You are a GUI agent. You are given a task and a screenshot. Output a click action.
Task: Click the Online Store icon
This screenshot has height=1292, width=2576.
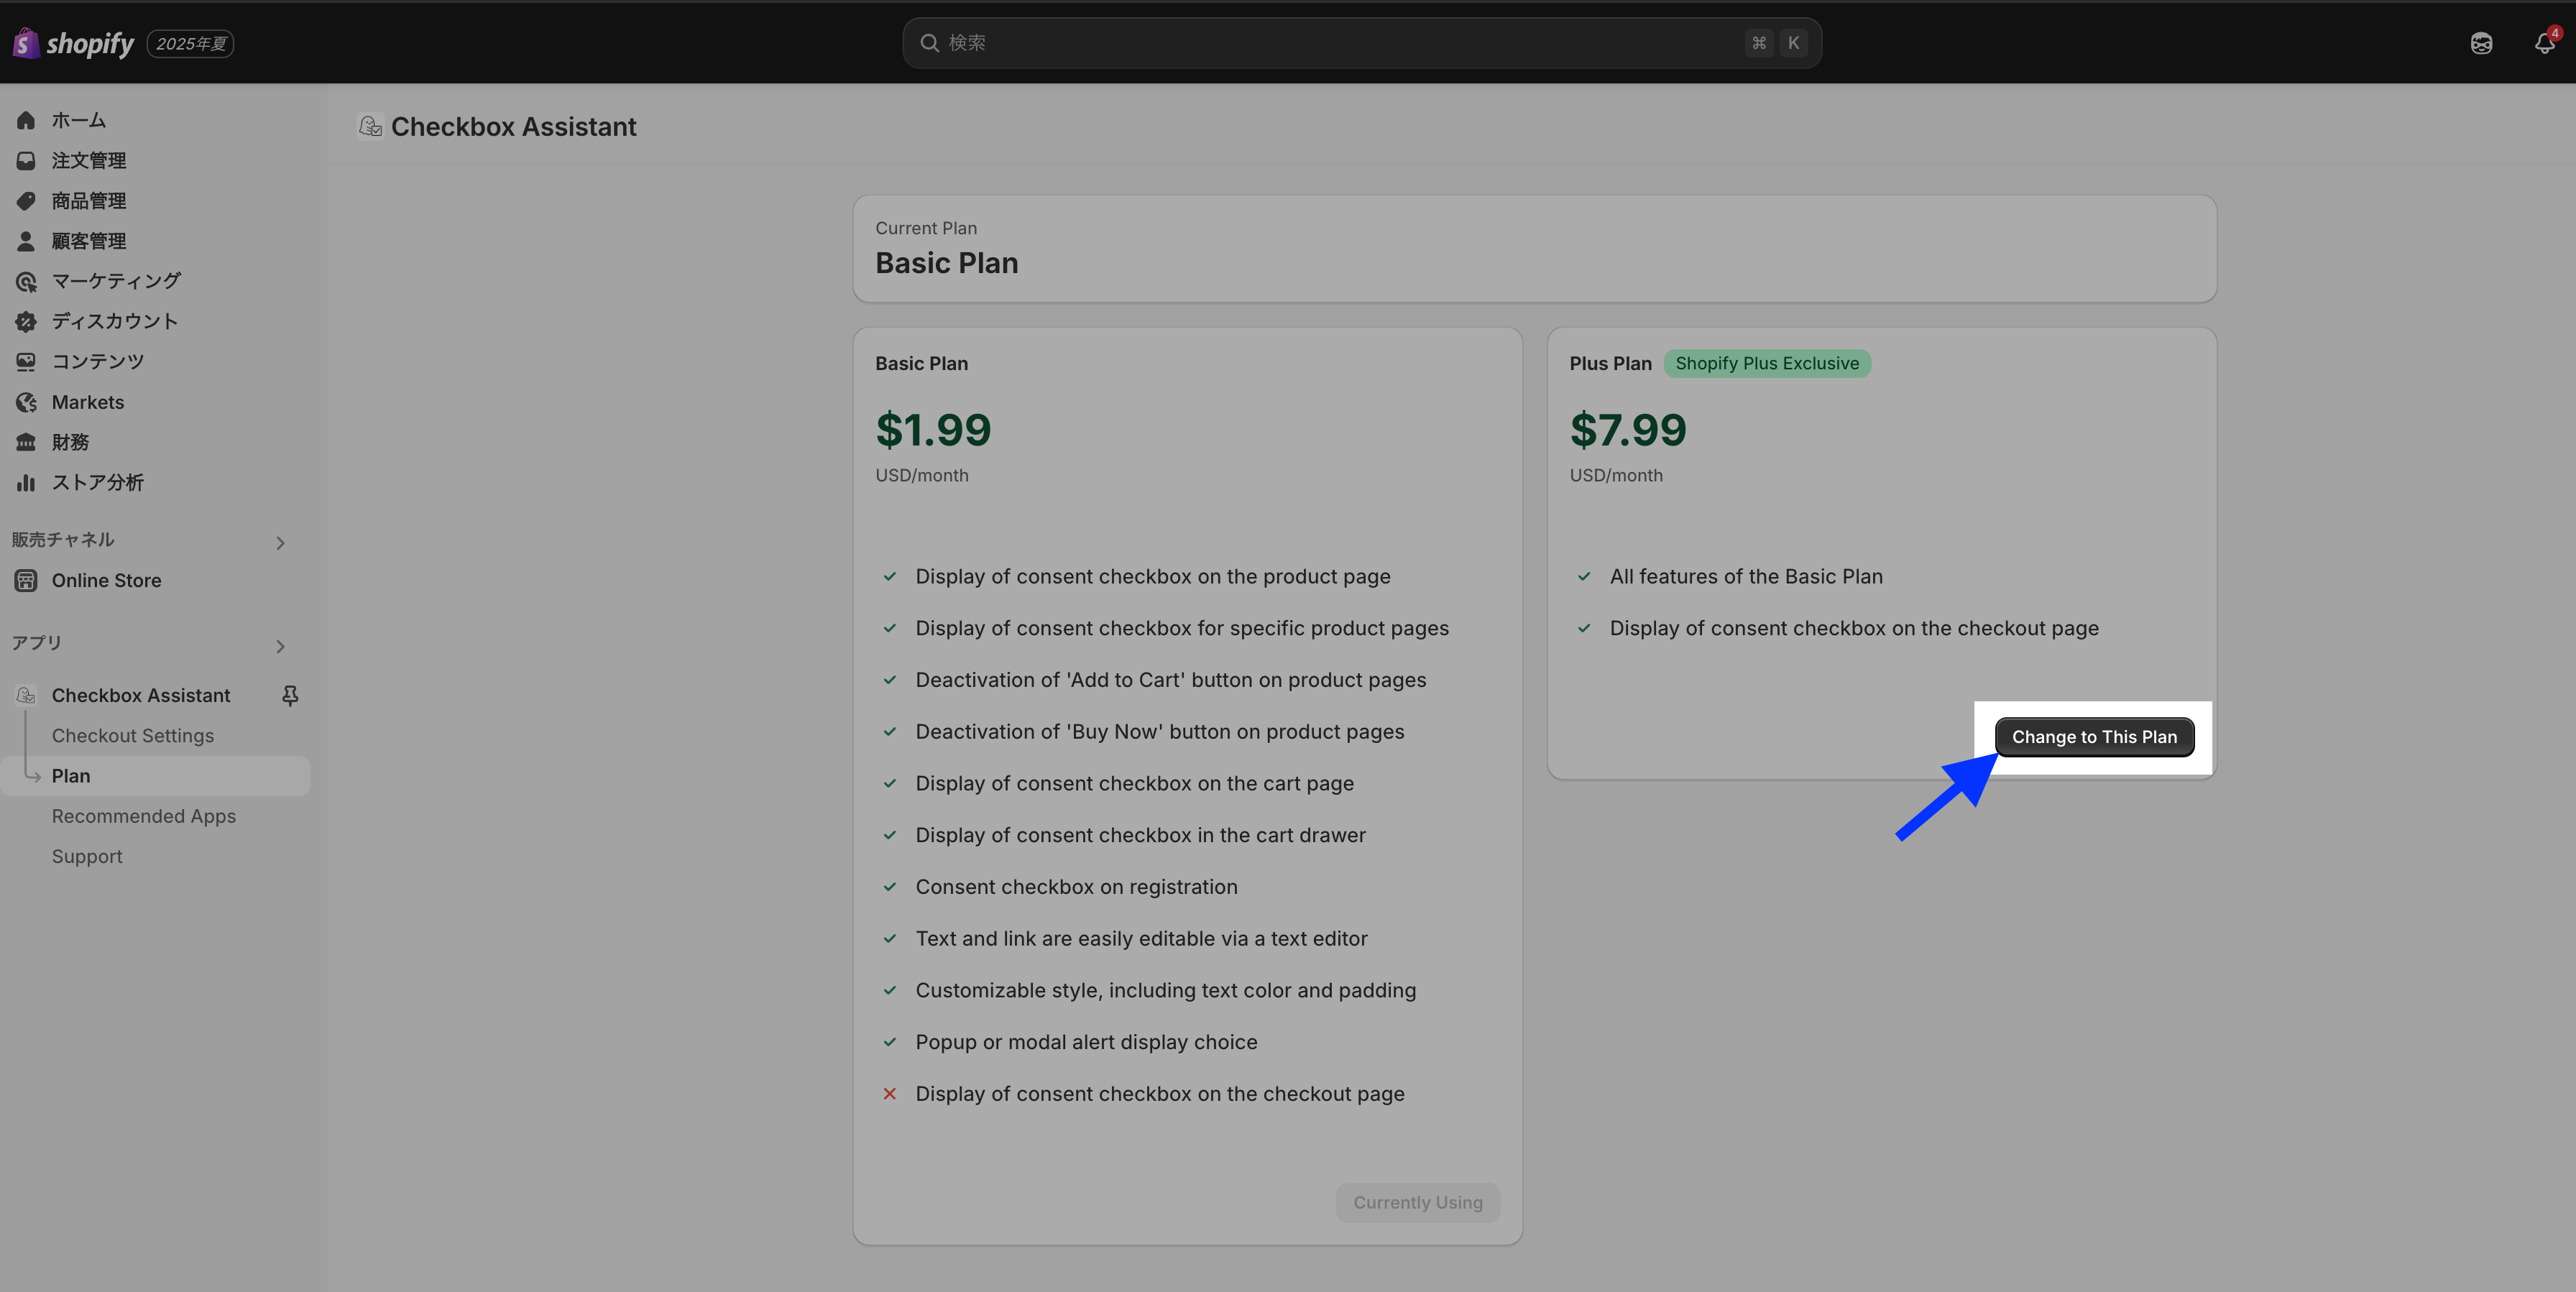tap(26, 580)
